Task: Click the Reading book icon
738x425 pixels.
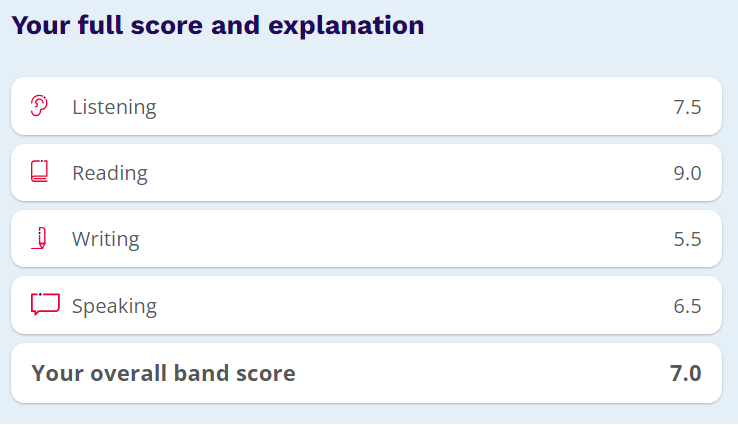Action: point(40,171)
